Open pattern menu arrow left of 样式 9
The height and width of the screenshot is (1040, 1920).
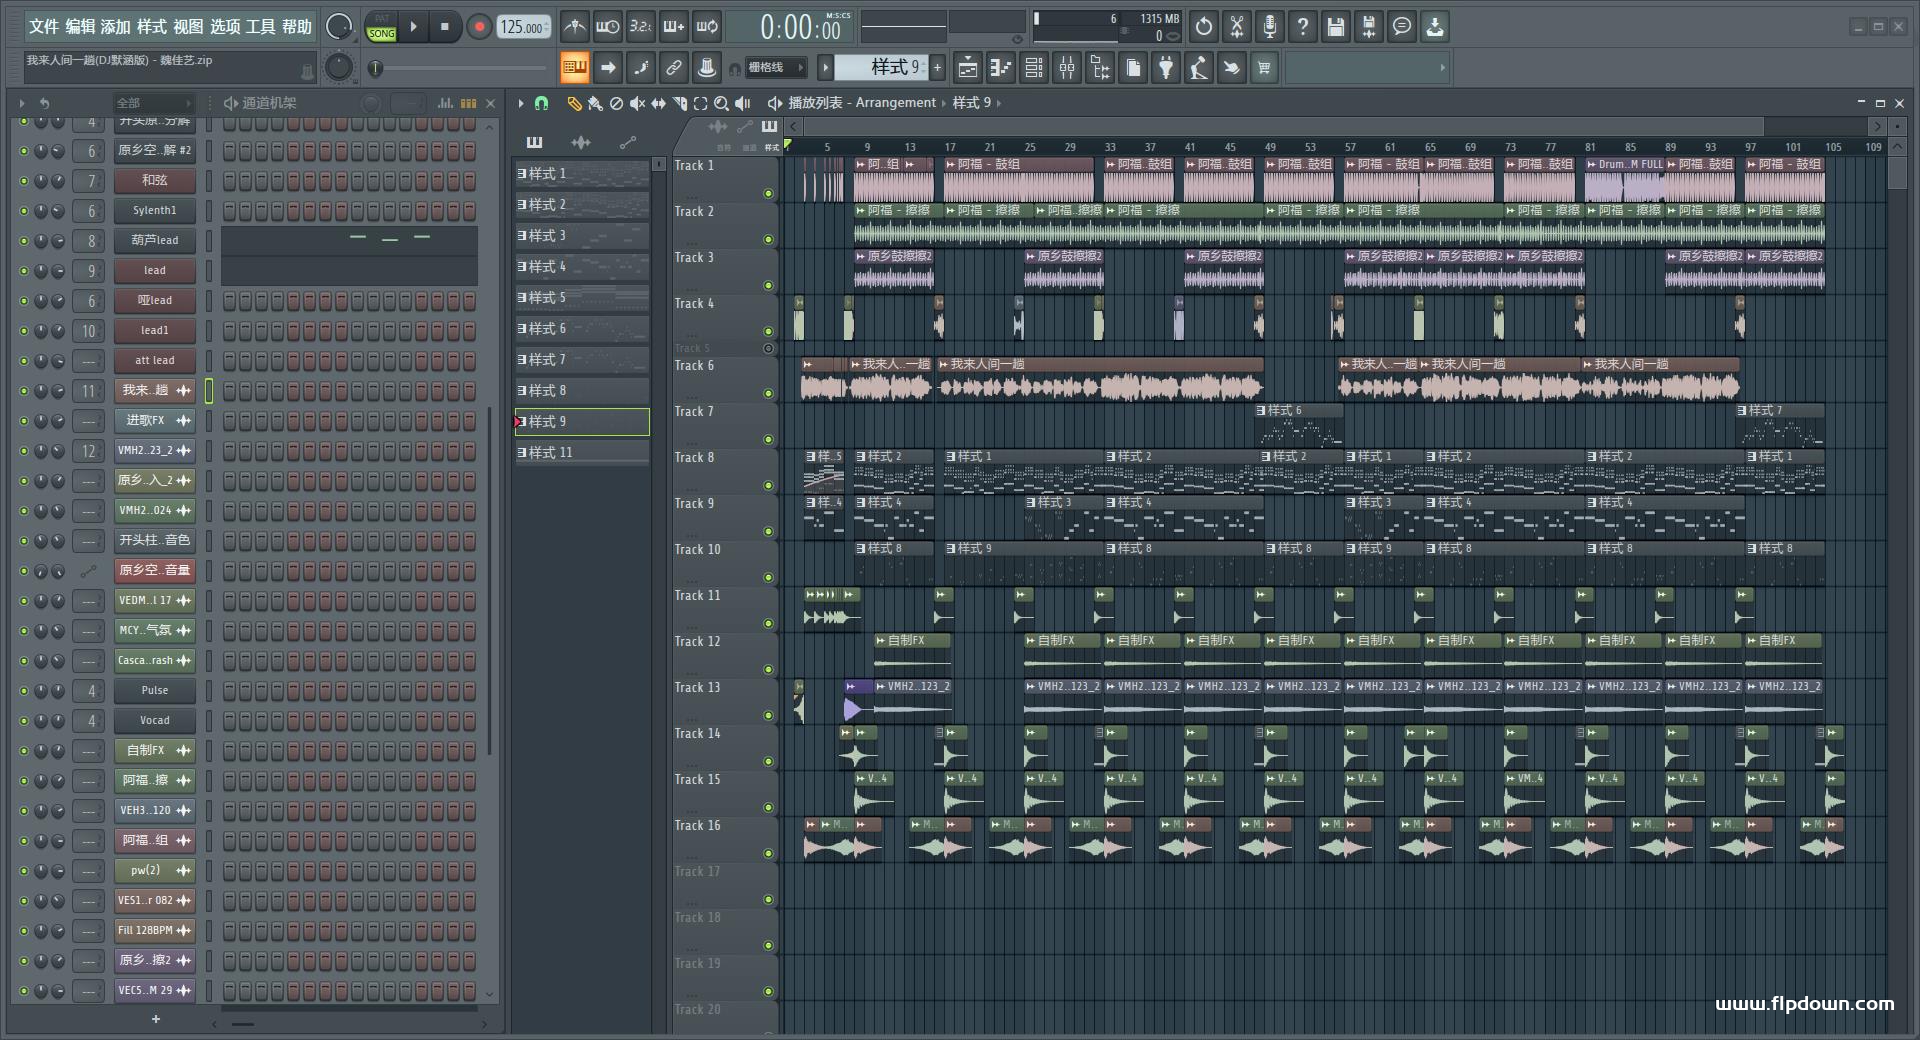tap(825, 68)
